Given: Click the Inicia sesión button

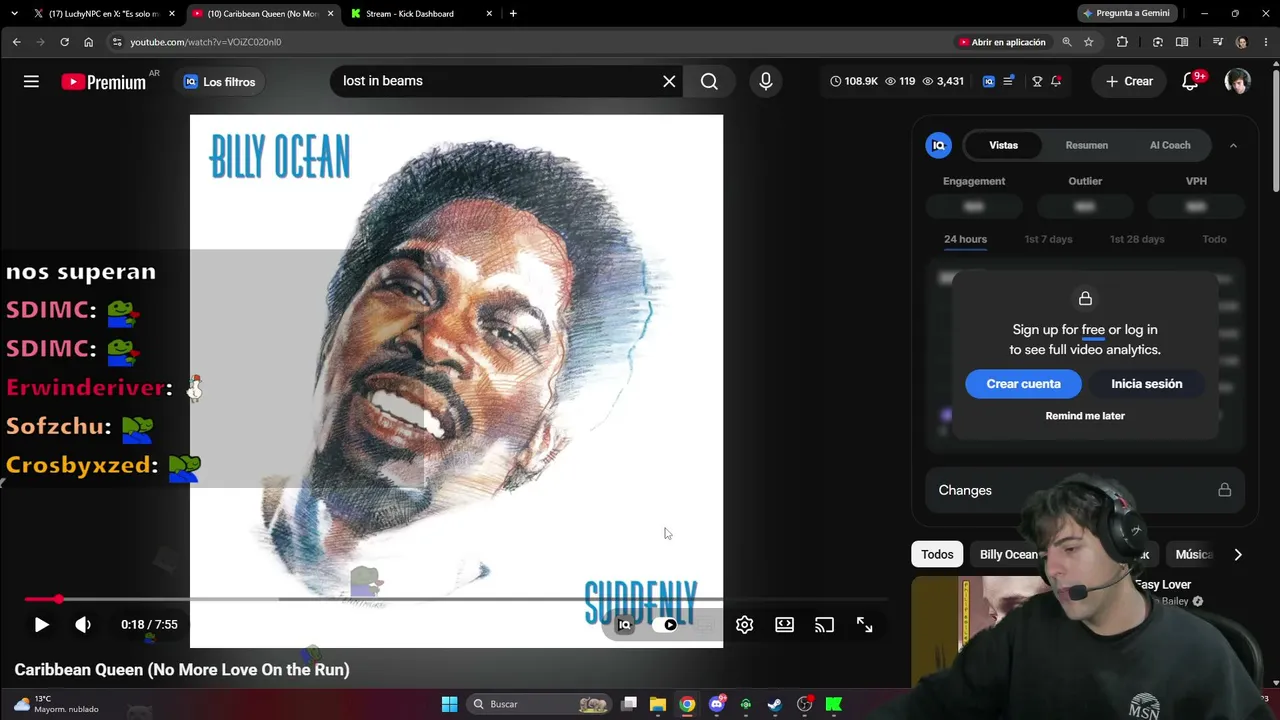Looking at the screenshot, I should point(1146,384).
